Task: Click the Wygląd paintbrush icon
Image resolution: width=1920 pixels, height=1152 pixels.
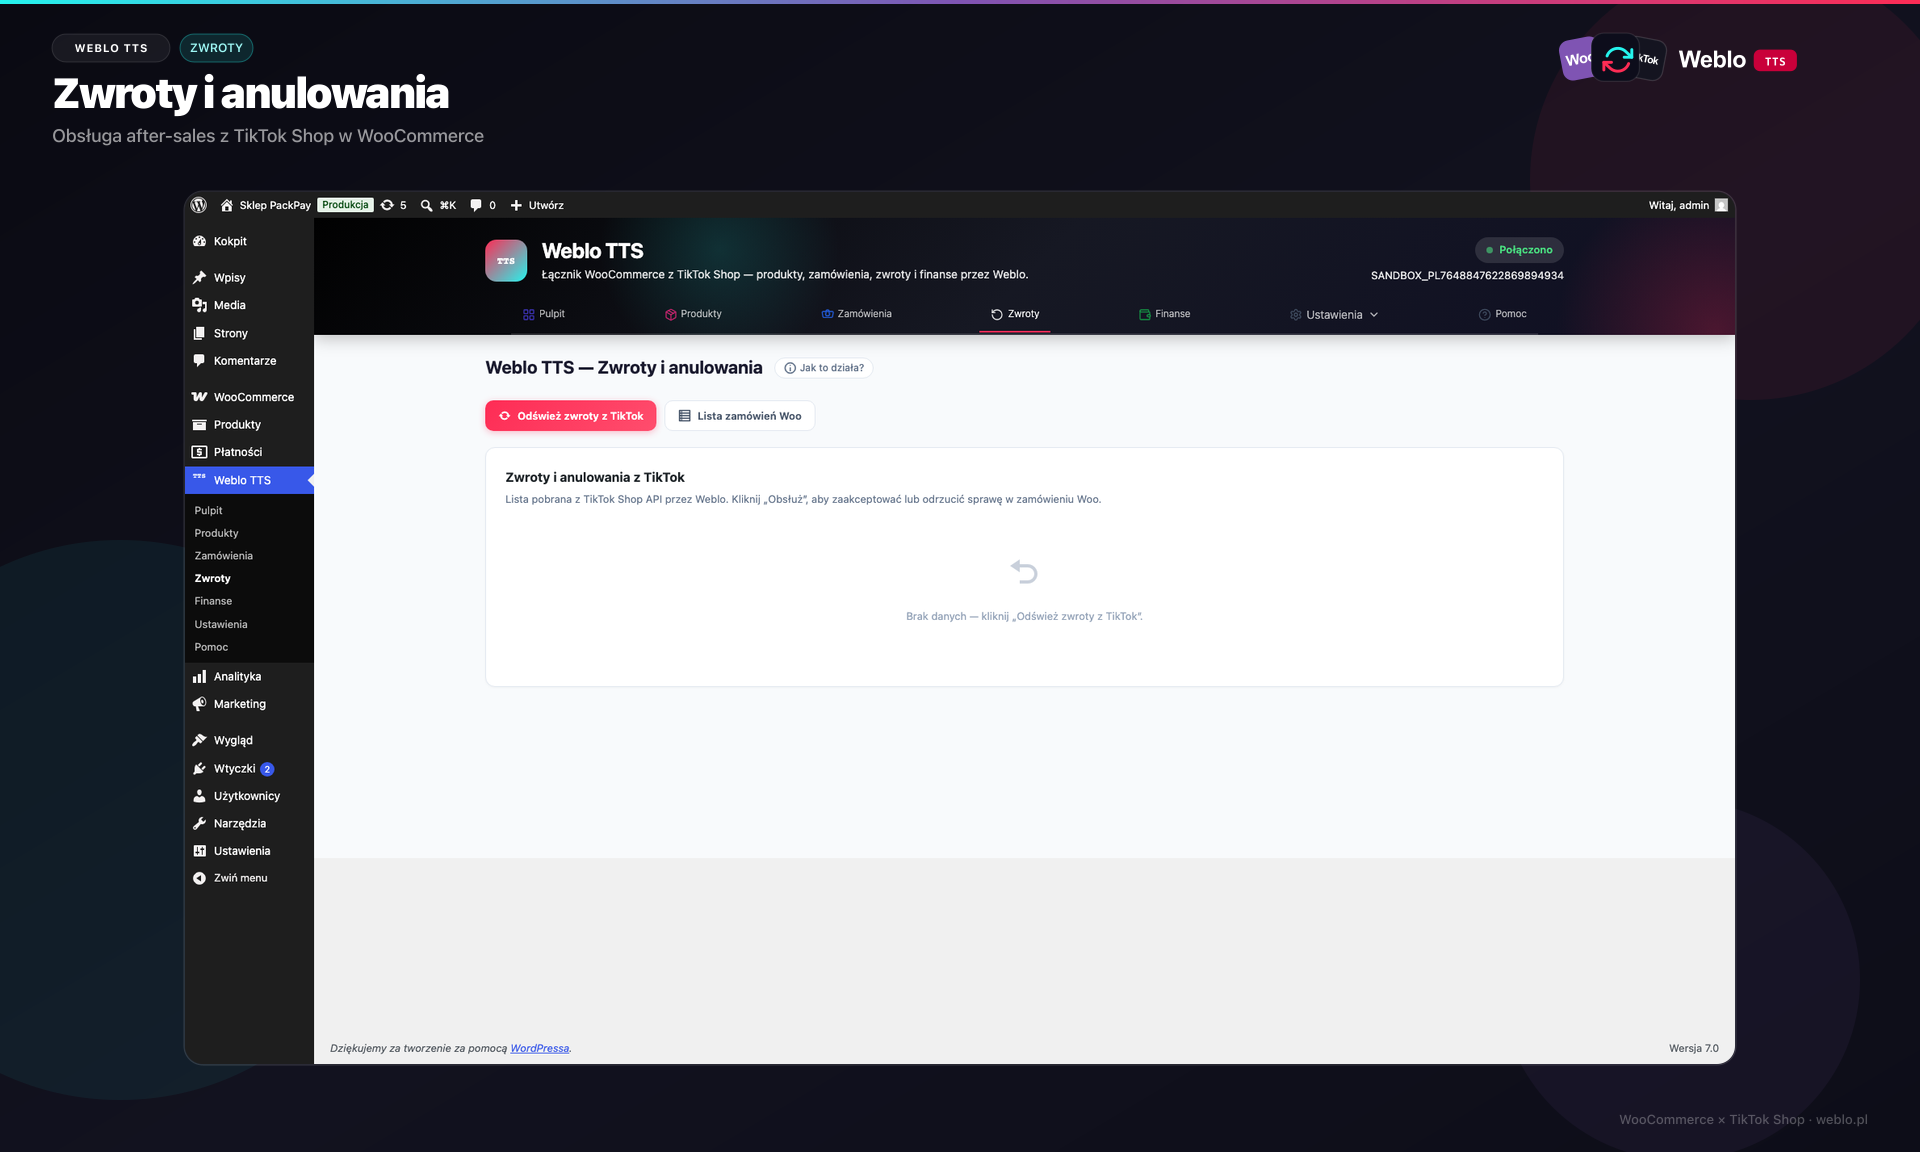Action: click(199, 740)
